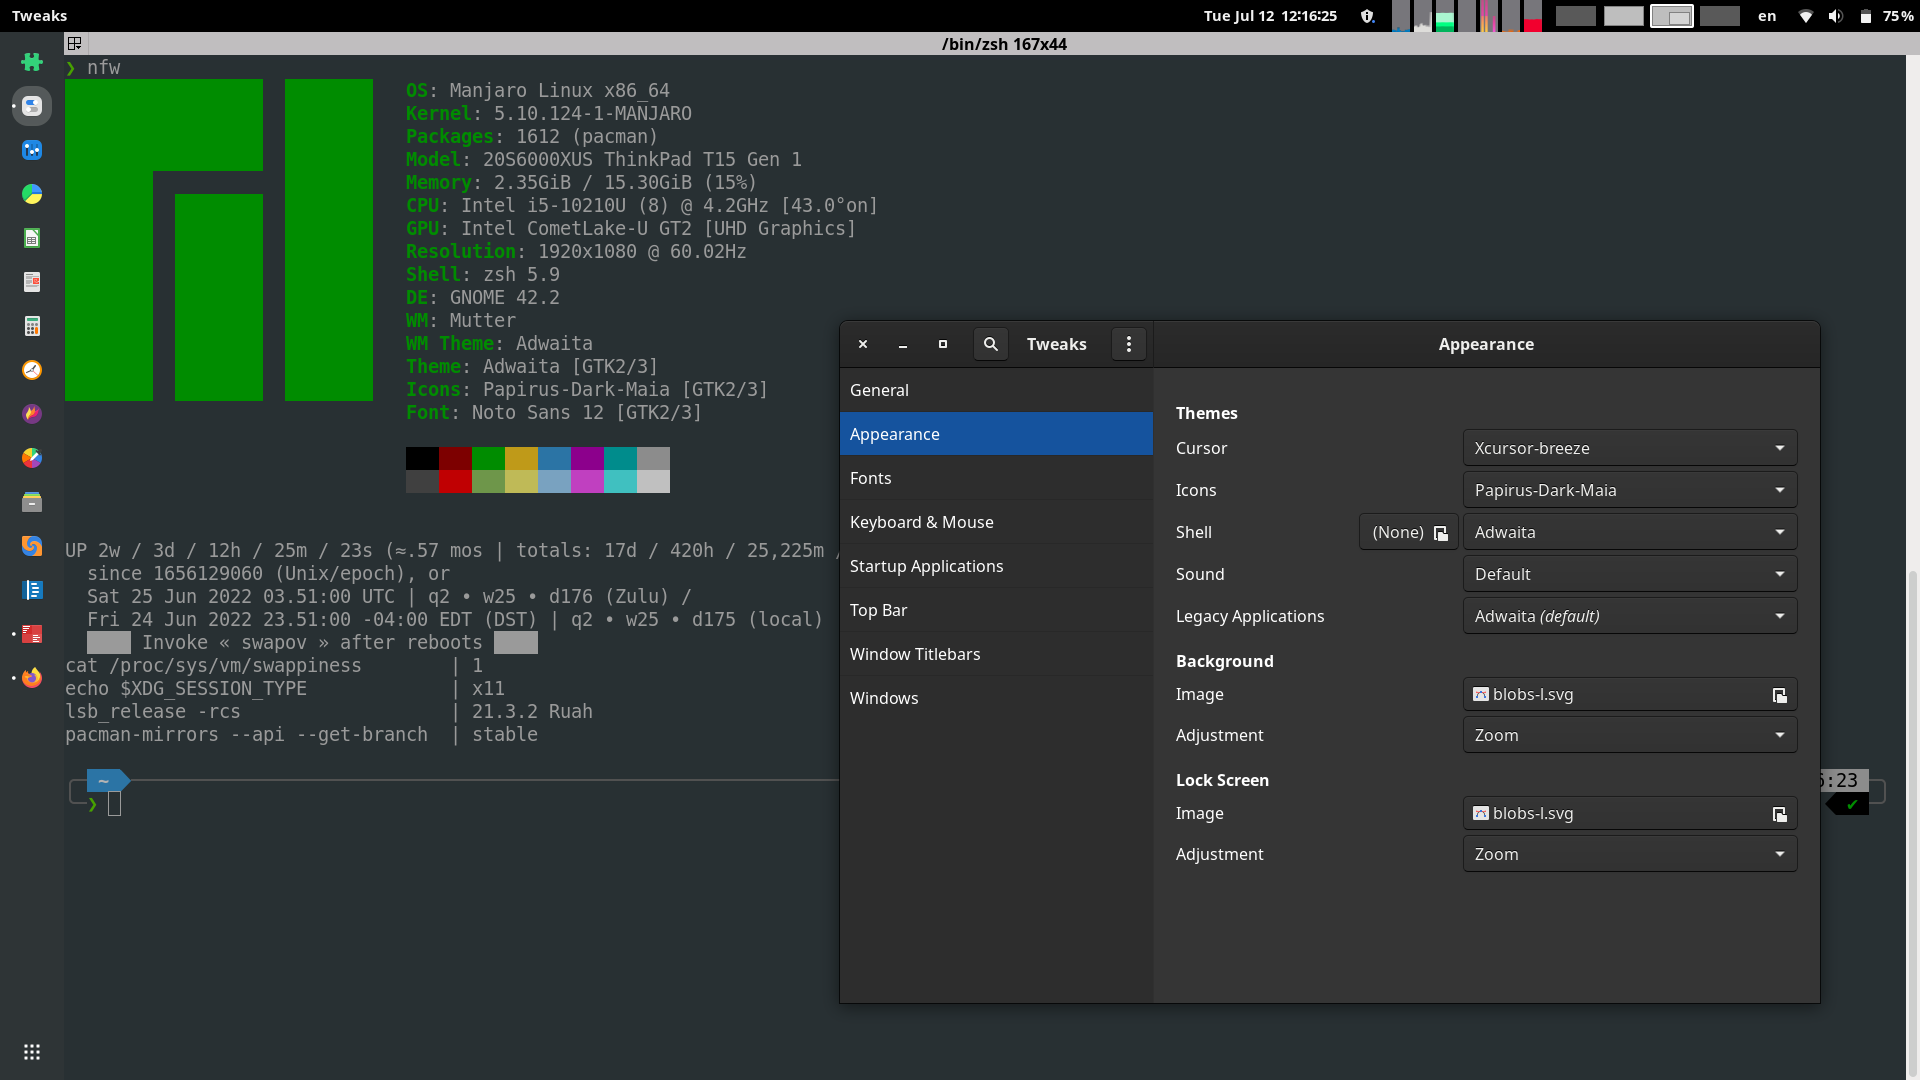Maximize the Tweaks window
This screenshot has height=1080, width=1920.
pos(943,344)
